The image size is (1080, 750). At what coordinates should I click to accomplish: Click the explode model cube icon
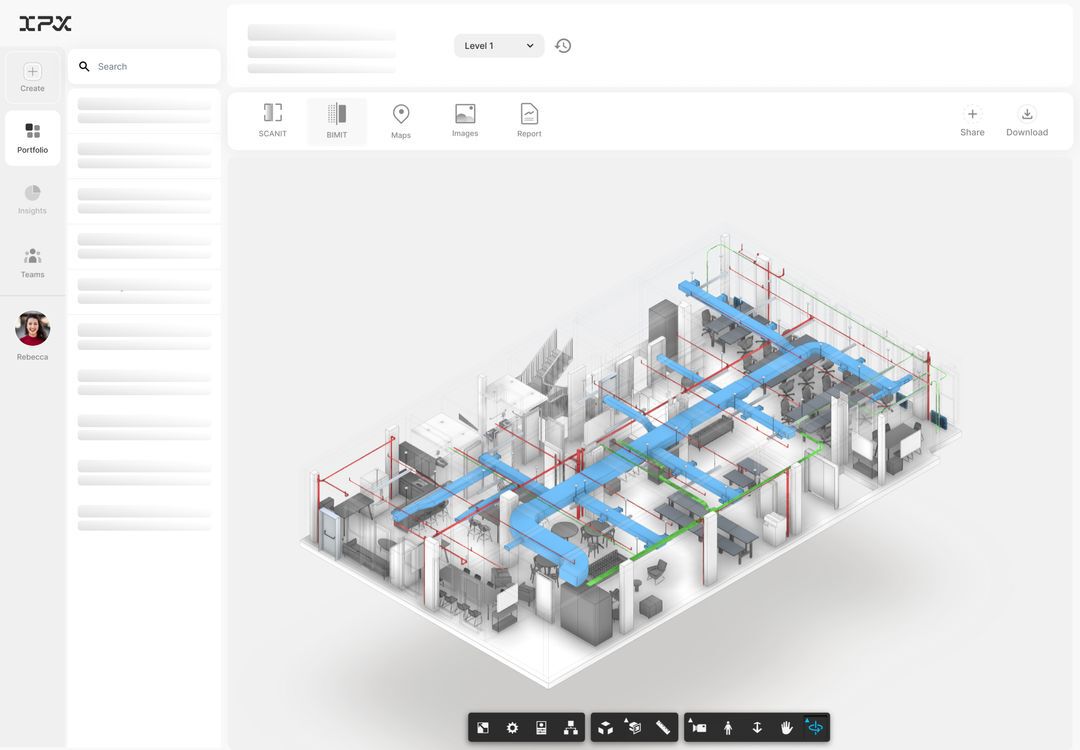click(605, 728)
